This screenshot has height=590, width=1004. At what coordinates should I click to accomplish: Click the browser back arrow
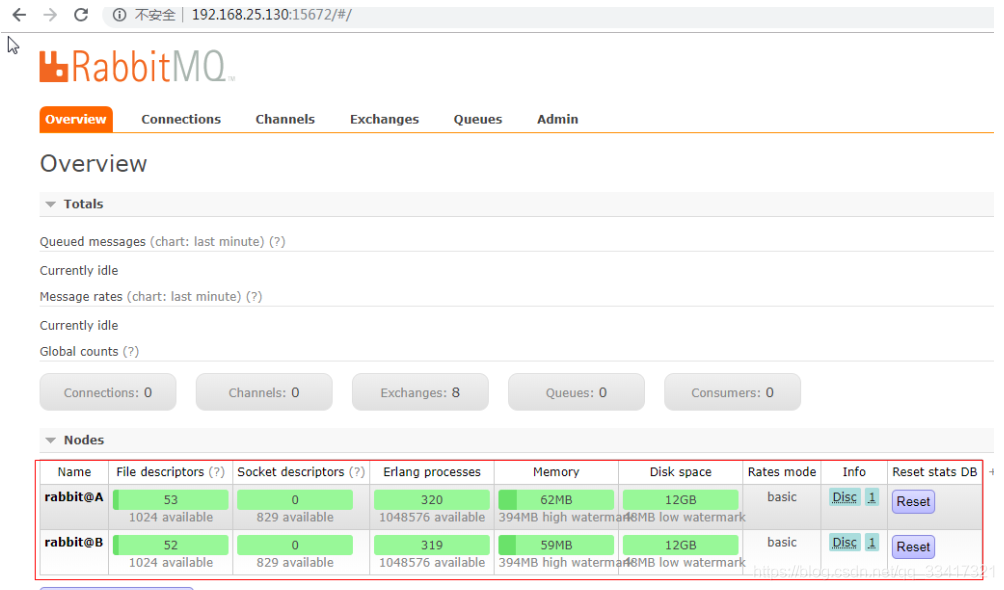tap(19, 15)
